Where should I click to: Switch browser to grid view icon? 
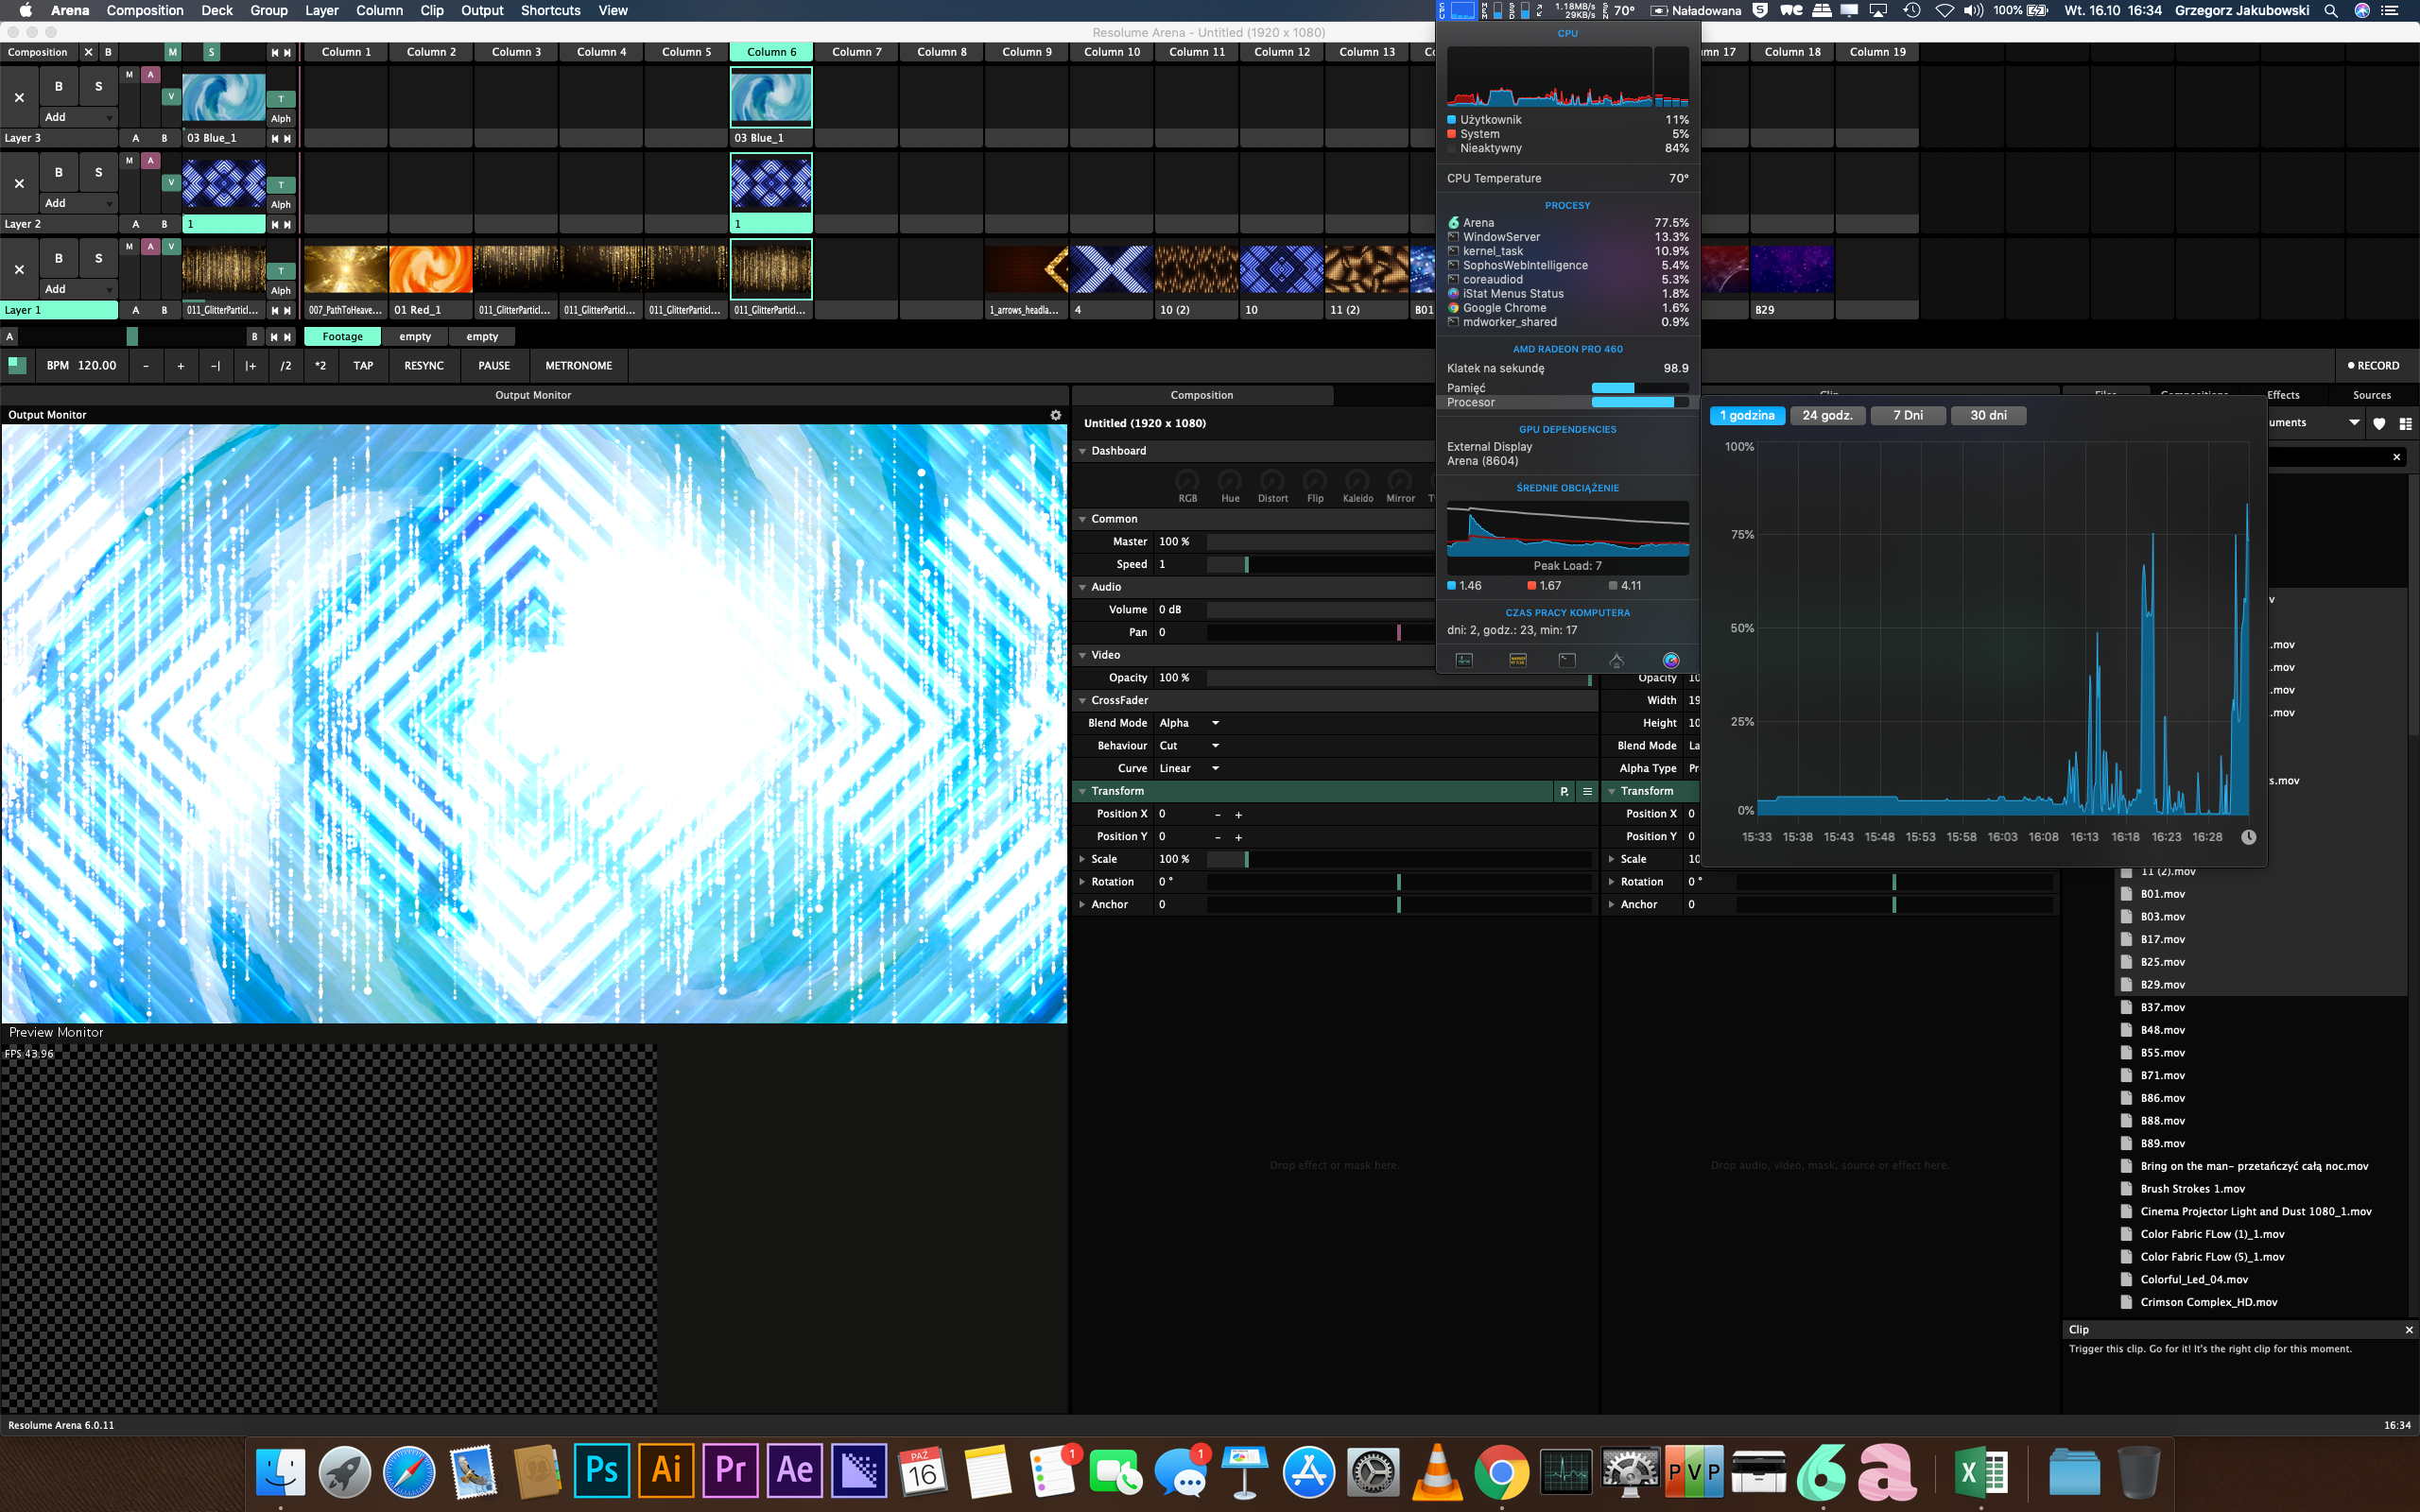point(2405,423)
